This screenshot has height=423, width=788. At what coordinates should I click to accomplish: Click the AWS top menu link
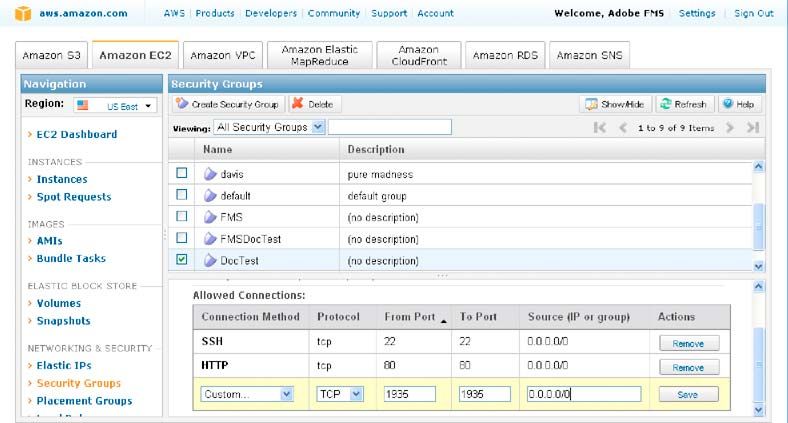(174, 13)
